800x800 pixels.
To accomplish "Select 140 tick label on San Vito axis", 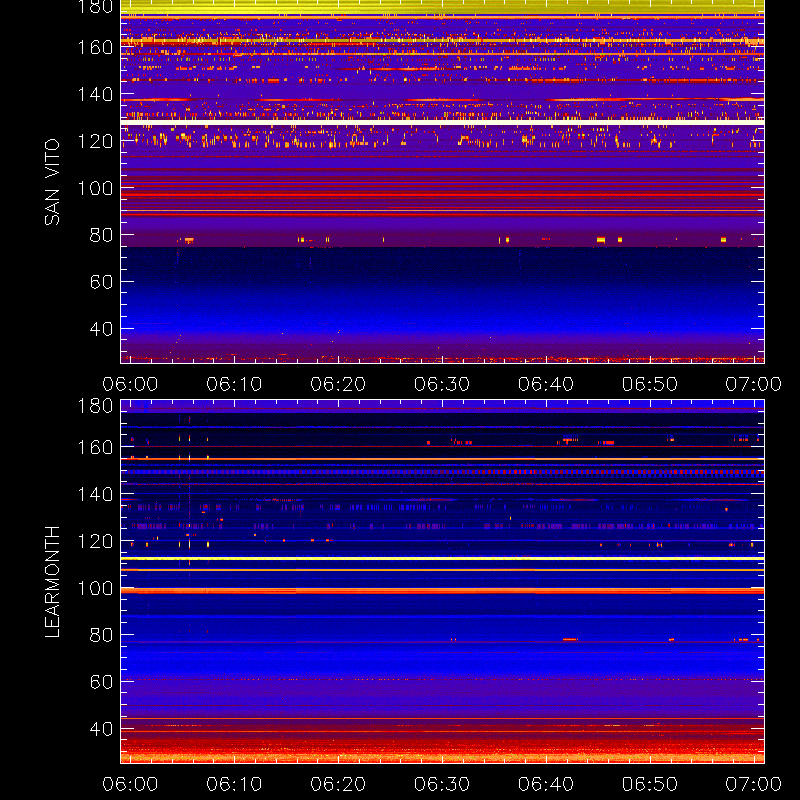I will [95, 94].
